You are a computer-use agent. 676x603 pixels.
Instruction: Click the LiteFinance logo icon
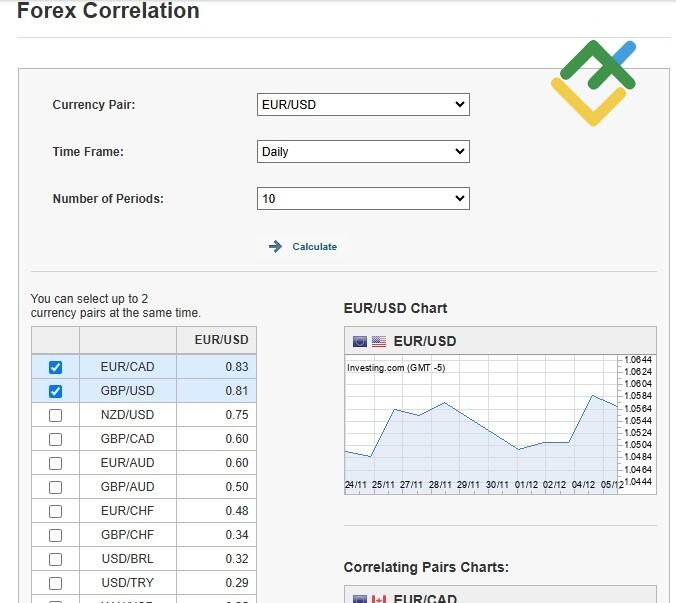(x=593, y=83)
